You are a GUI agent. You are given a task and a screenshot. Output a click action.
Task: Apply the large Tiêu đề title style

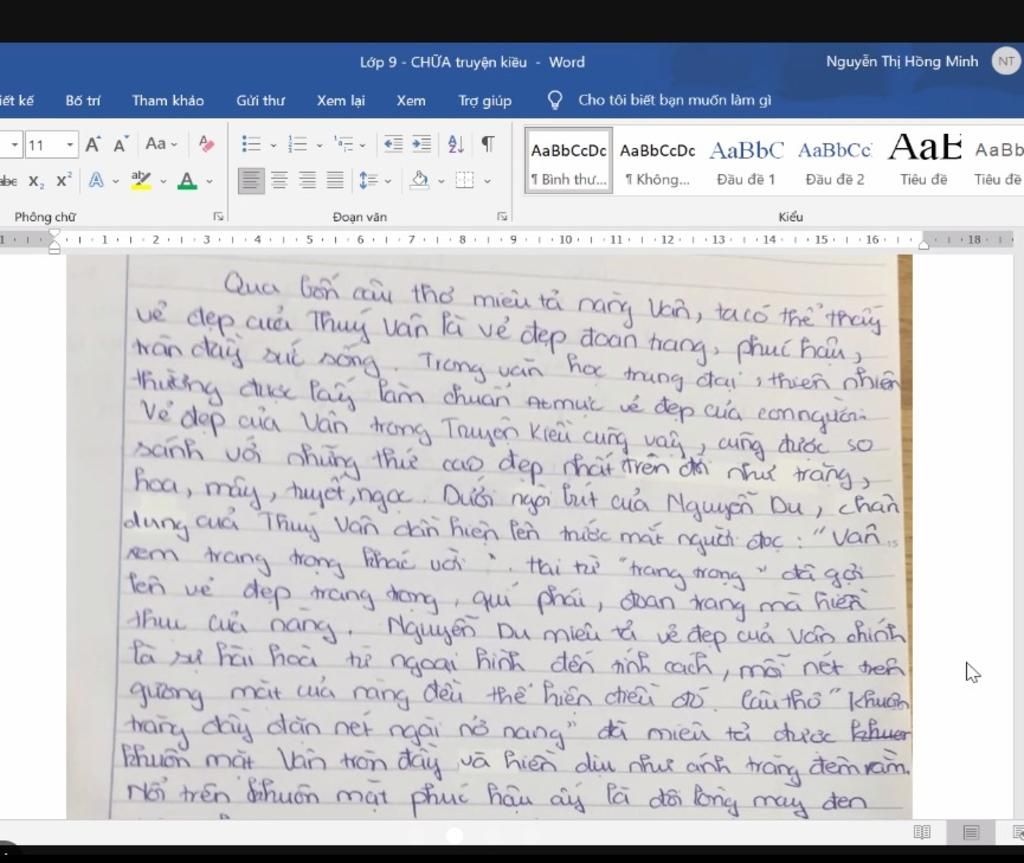(x=923, y=161)
